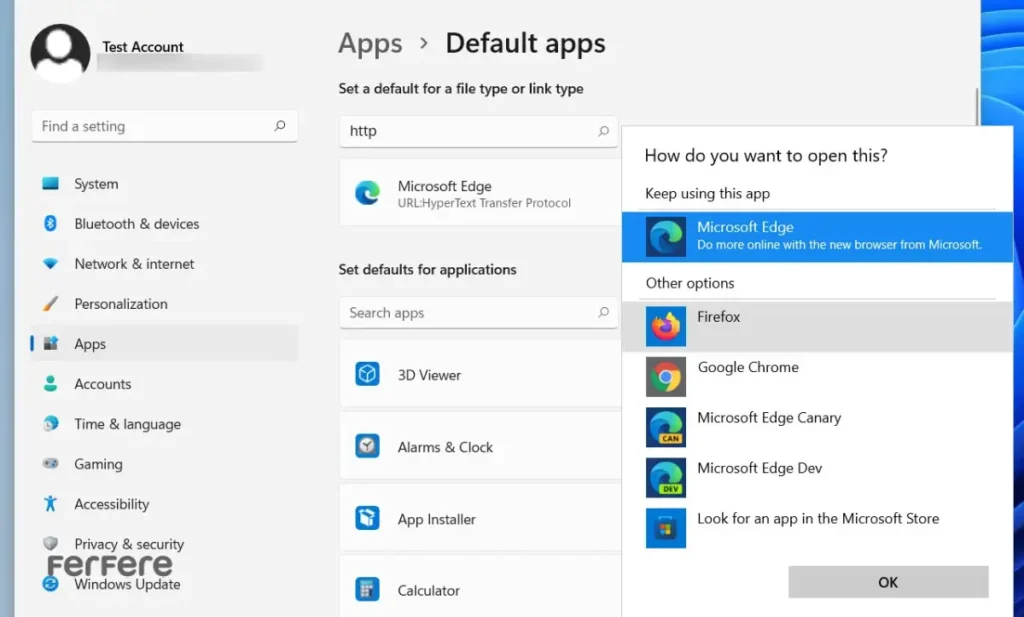
Task: Open the System settings category
Action: [96, 184]
